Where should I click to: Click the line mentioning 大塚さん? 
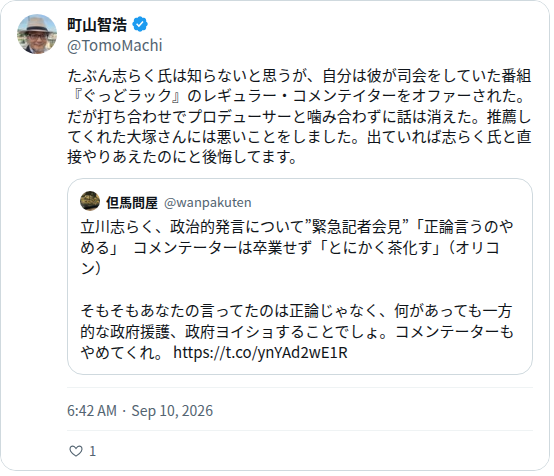pos(300,137)
